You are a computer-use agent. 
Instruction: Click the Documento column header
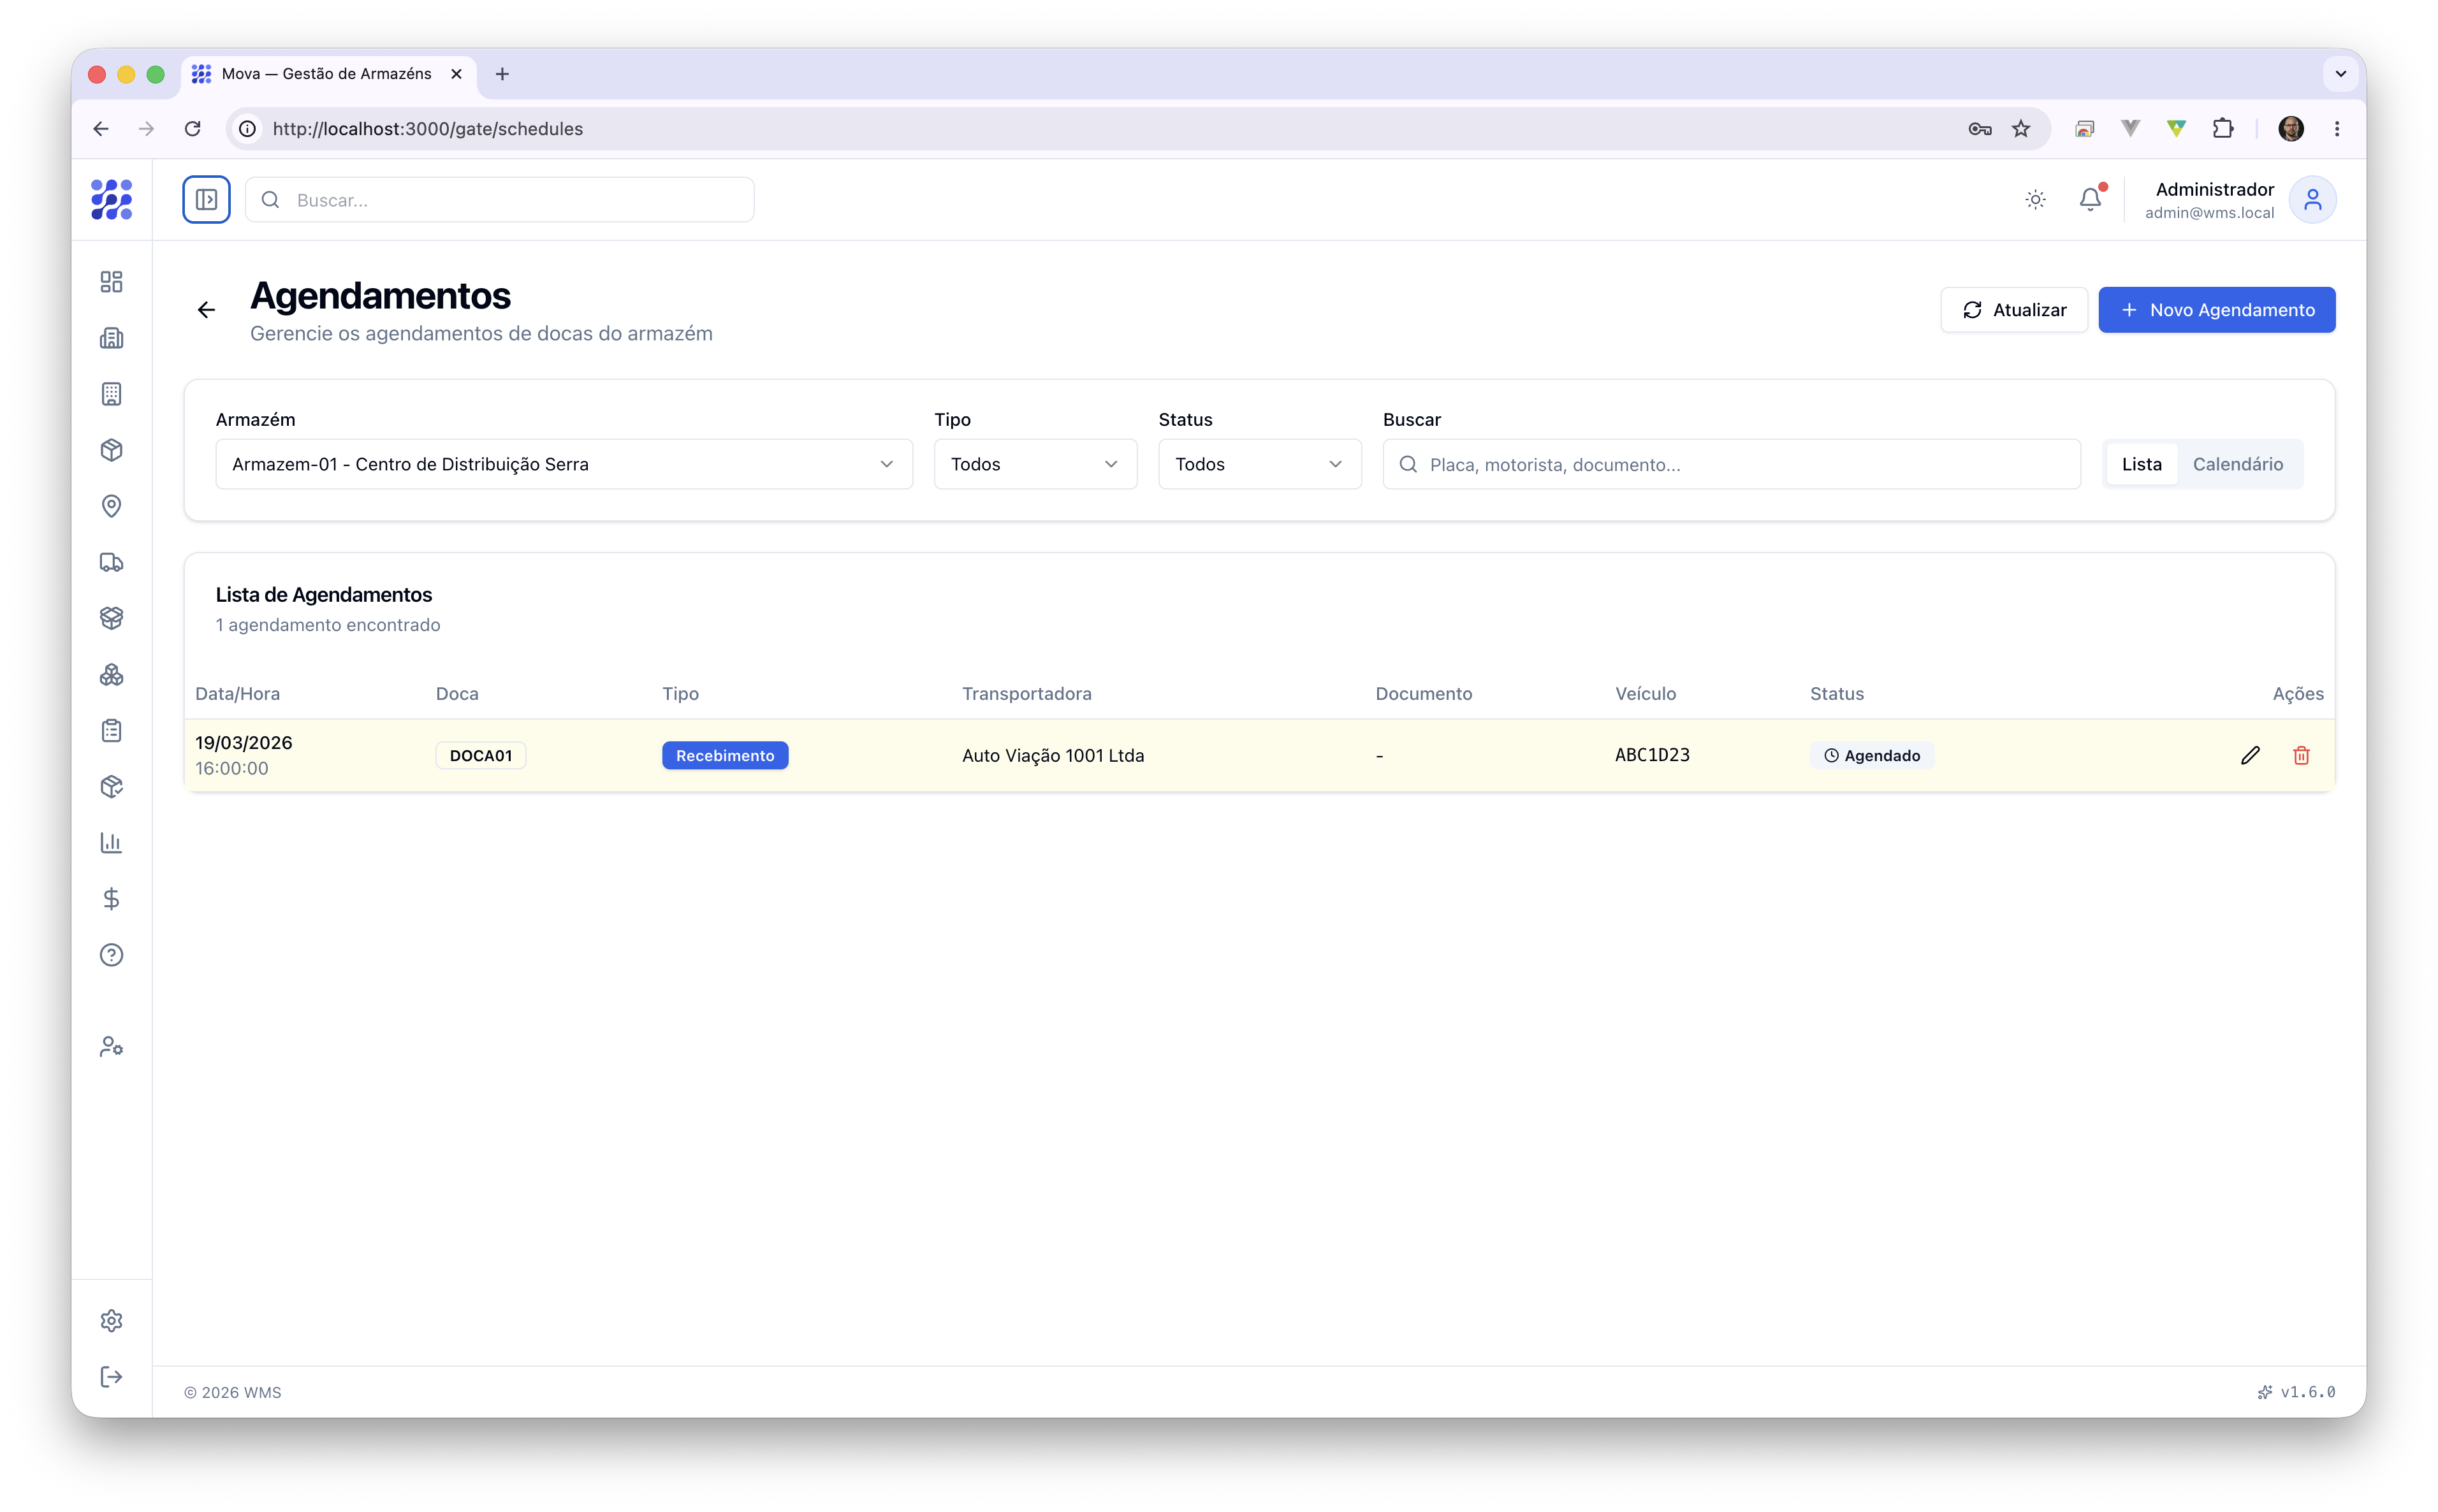tap(1423, 693)
